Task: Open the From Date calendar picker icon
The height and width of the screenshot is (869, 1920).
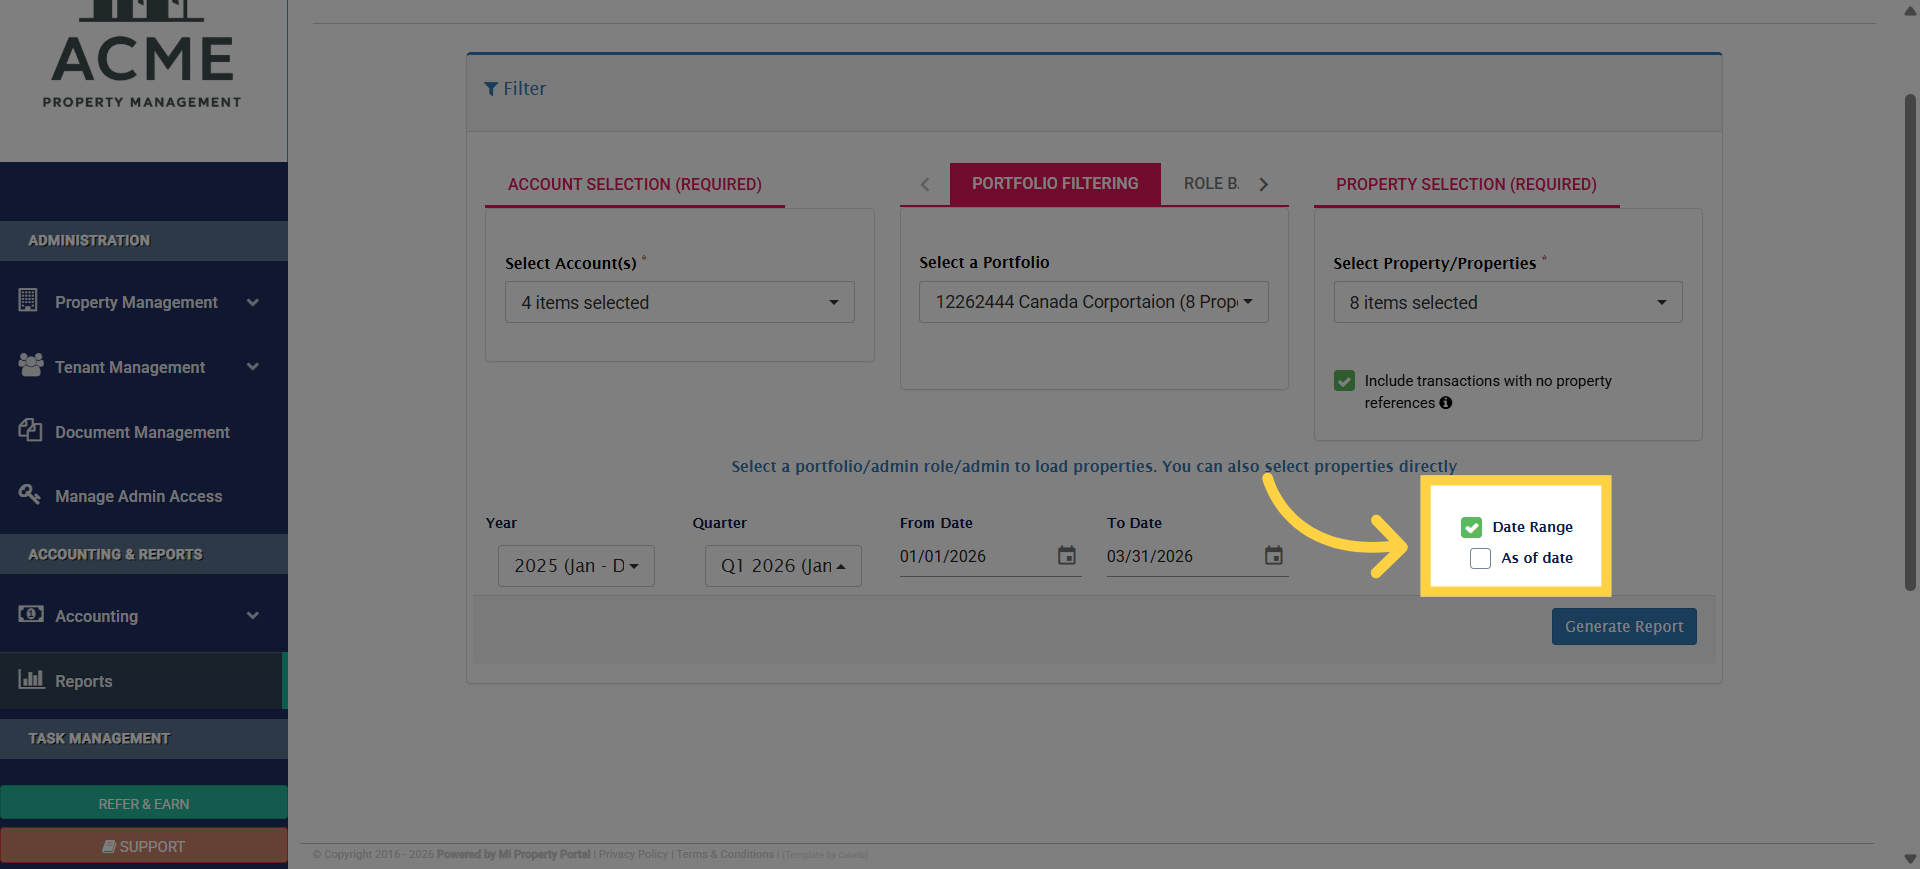Action: [1067, 556]
